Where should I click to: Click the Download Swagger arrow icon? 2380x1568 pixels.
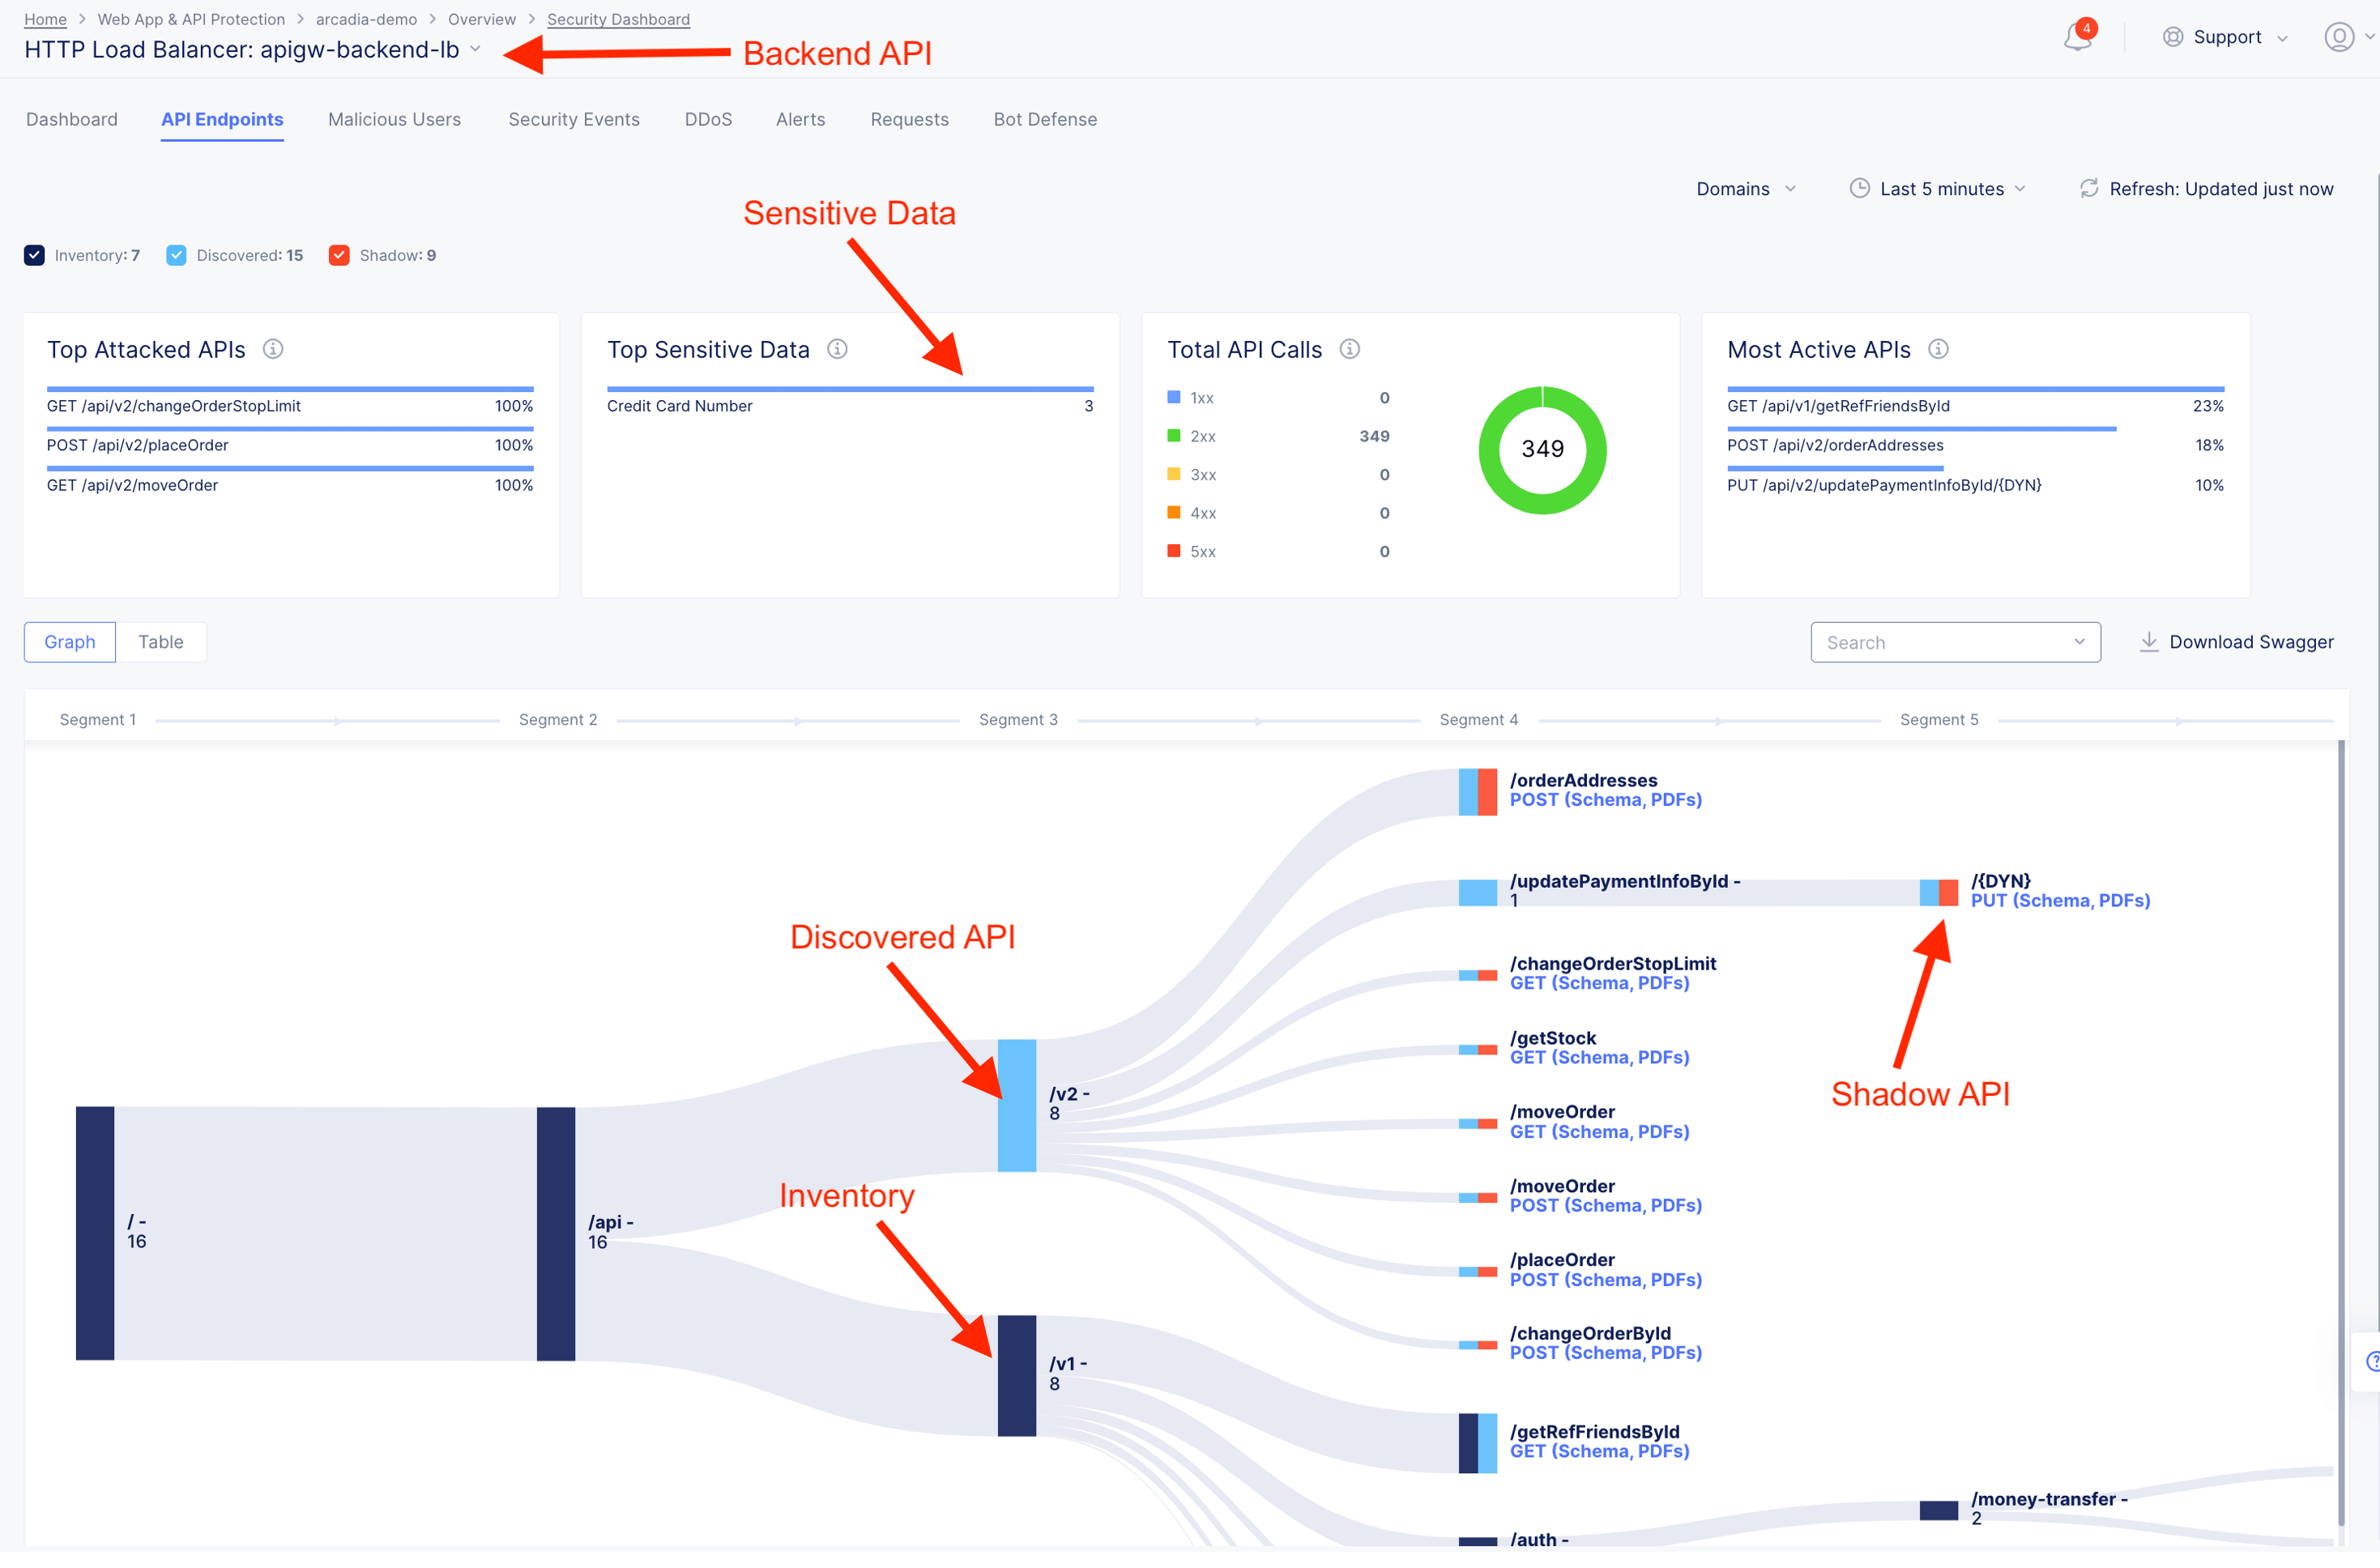click(2148, 642)
